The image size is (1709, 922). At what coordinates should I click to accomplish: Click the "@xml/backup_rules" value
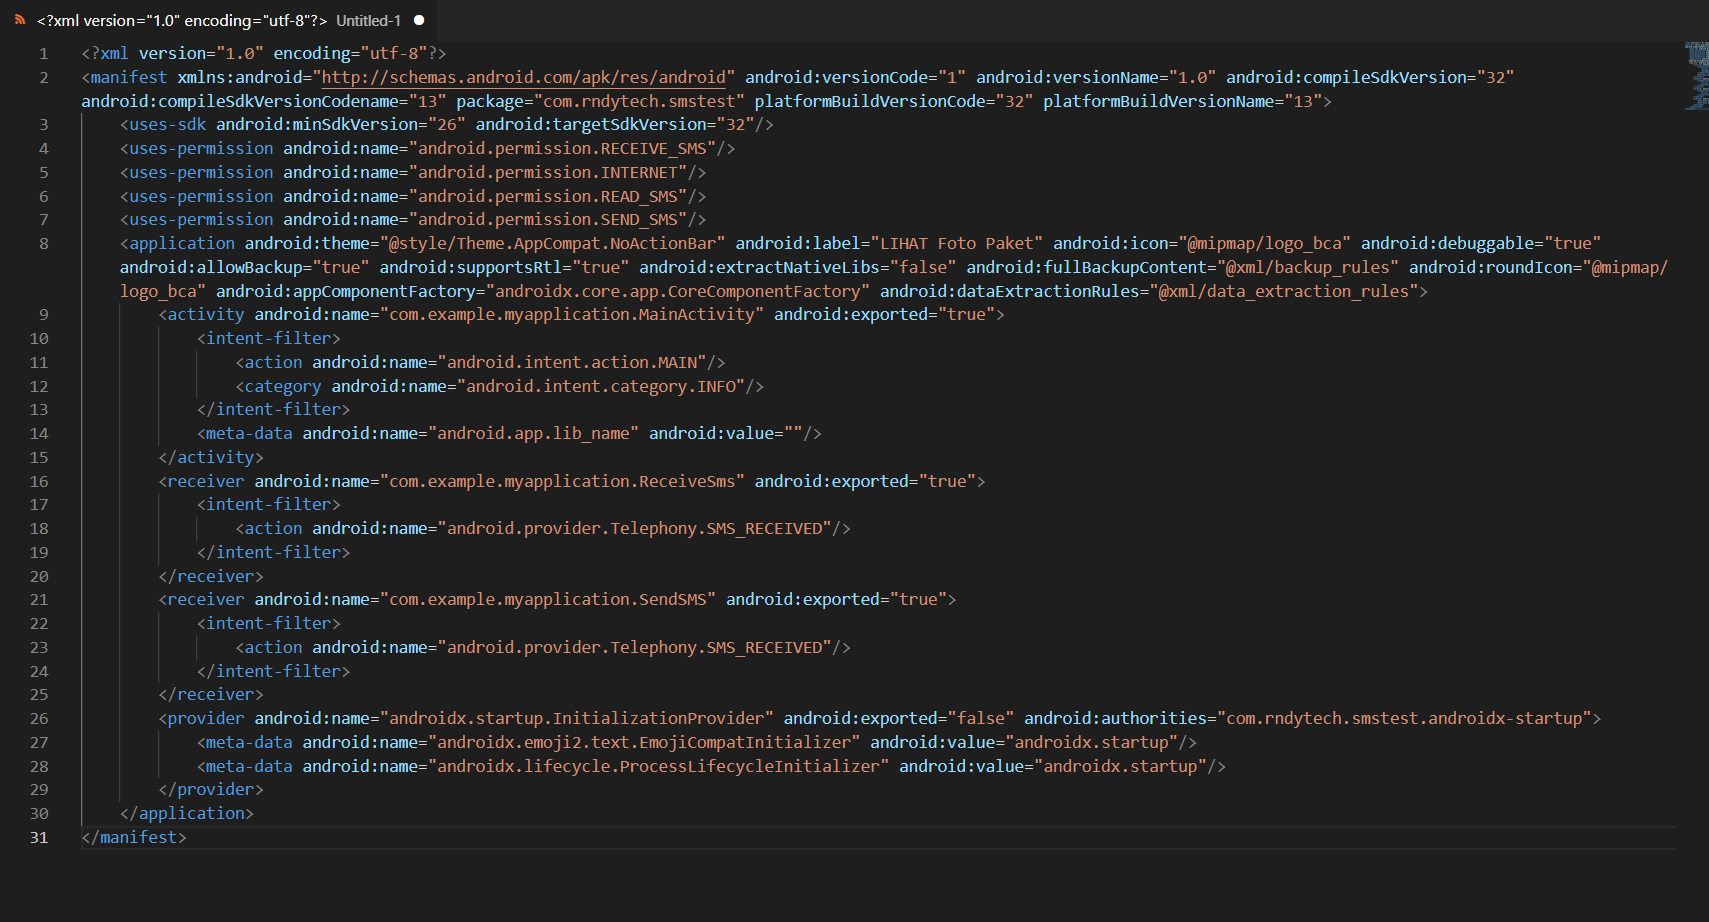(1308, 267)
